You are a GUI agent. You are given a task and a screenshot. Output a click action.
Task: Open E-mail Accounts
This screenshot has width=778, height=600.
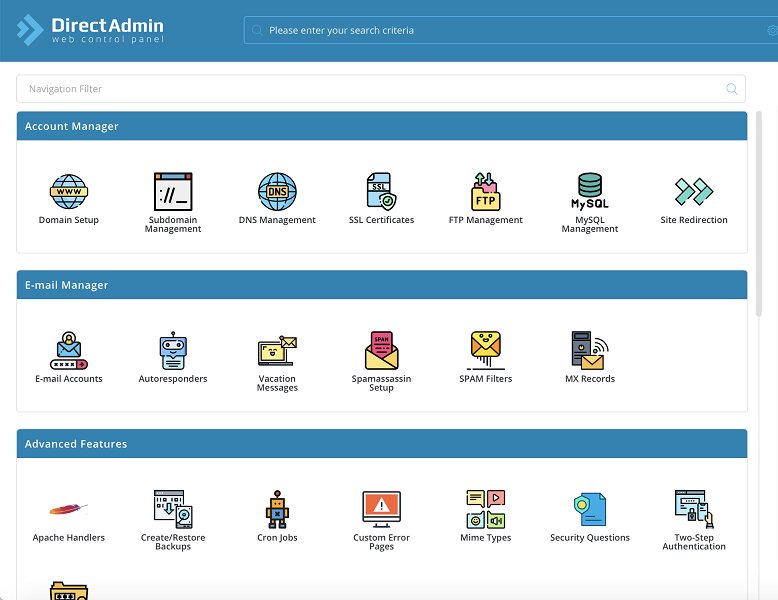[x=69, y=351]
